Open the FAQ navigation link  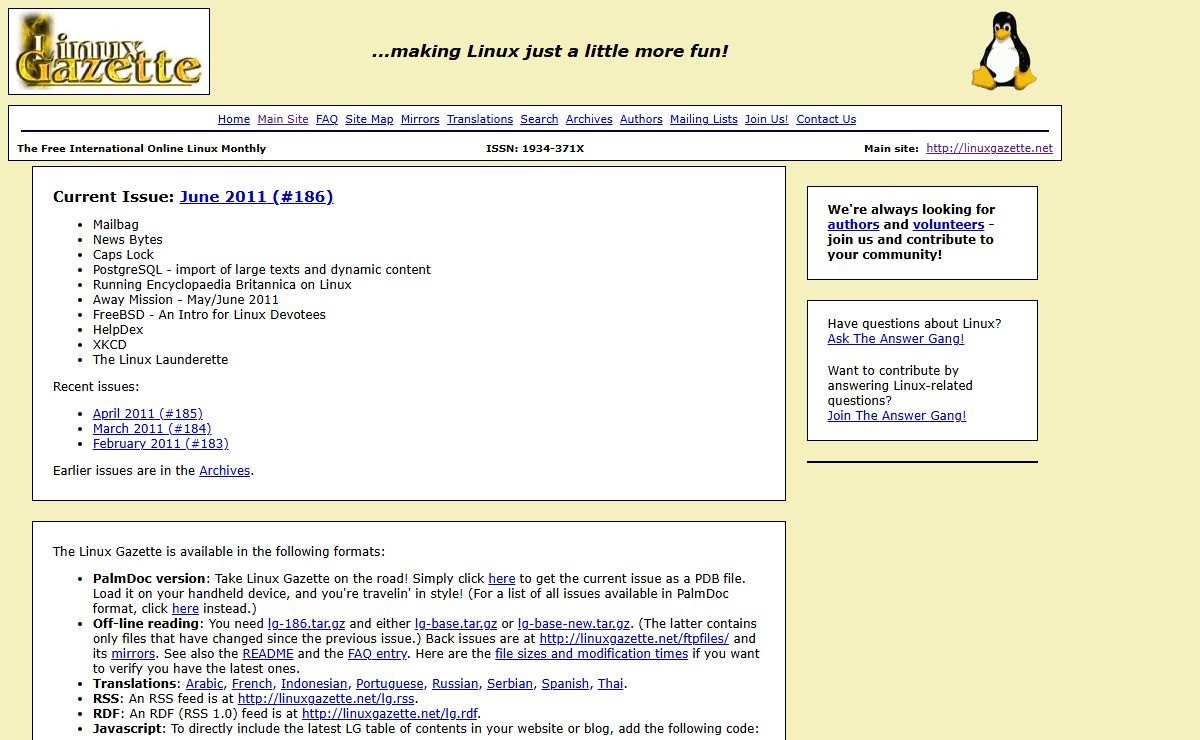pyautogui.click(x=327, y=119)
